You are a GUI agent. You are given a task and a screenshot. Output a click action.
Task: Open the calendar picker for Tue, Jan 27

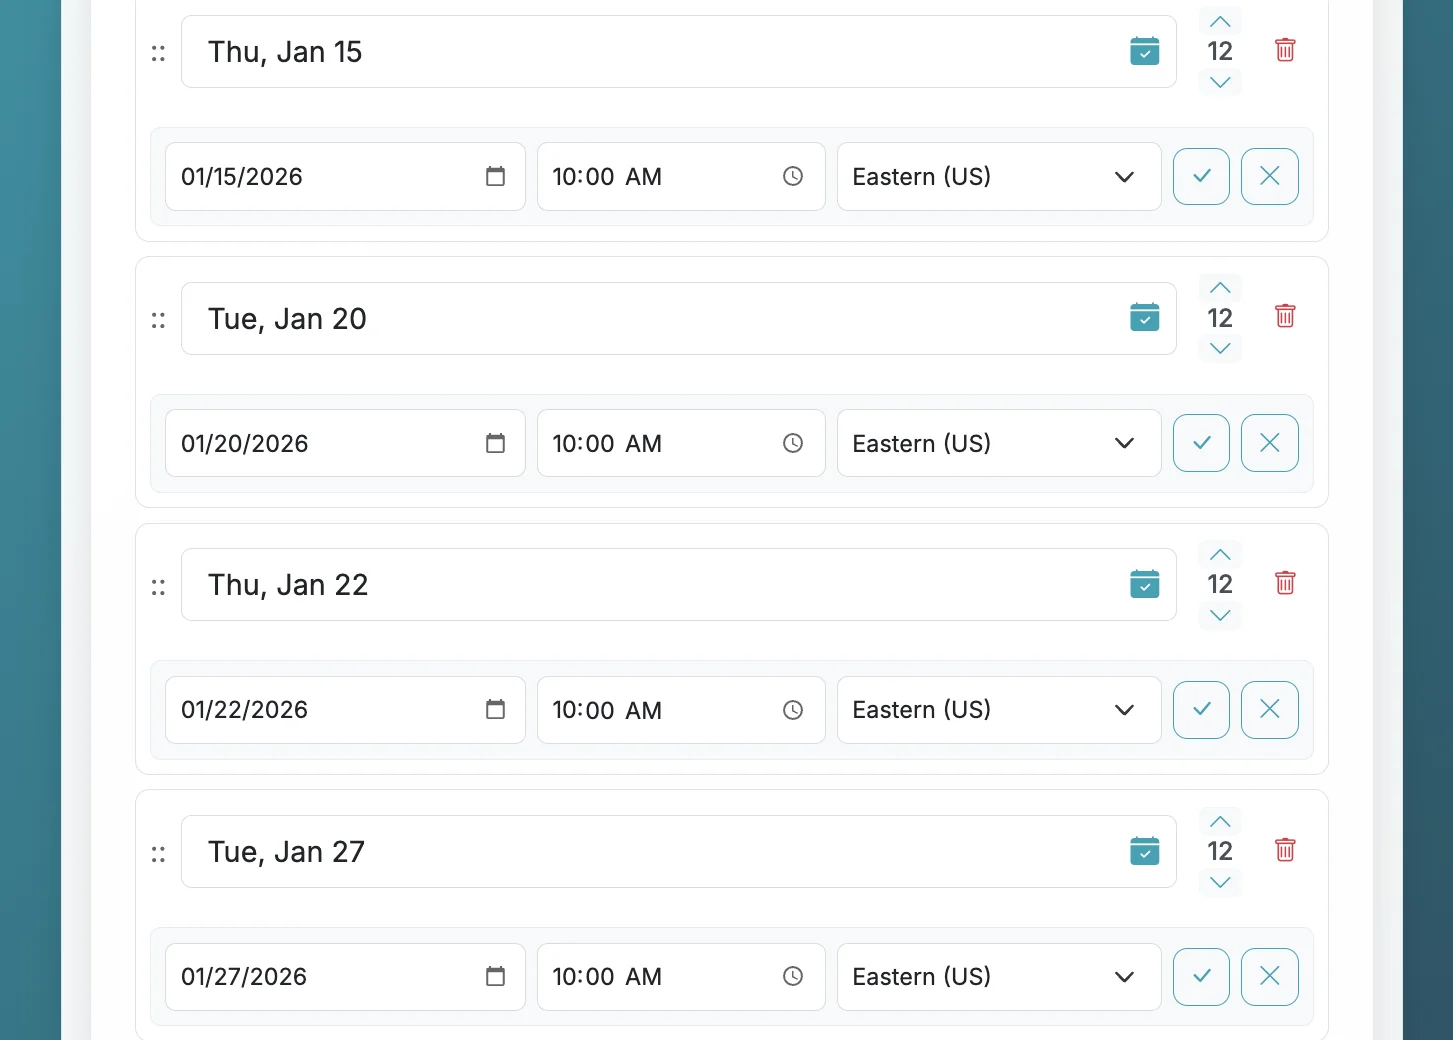point(1144,851)
